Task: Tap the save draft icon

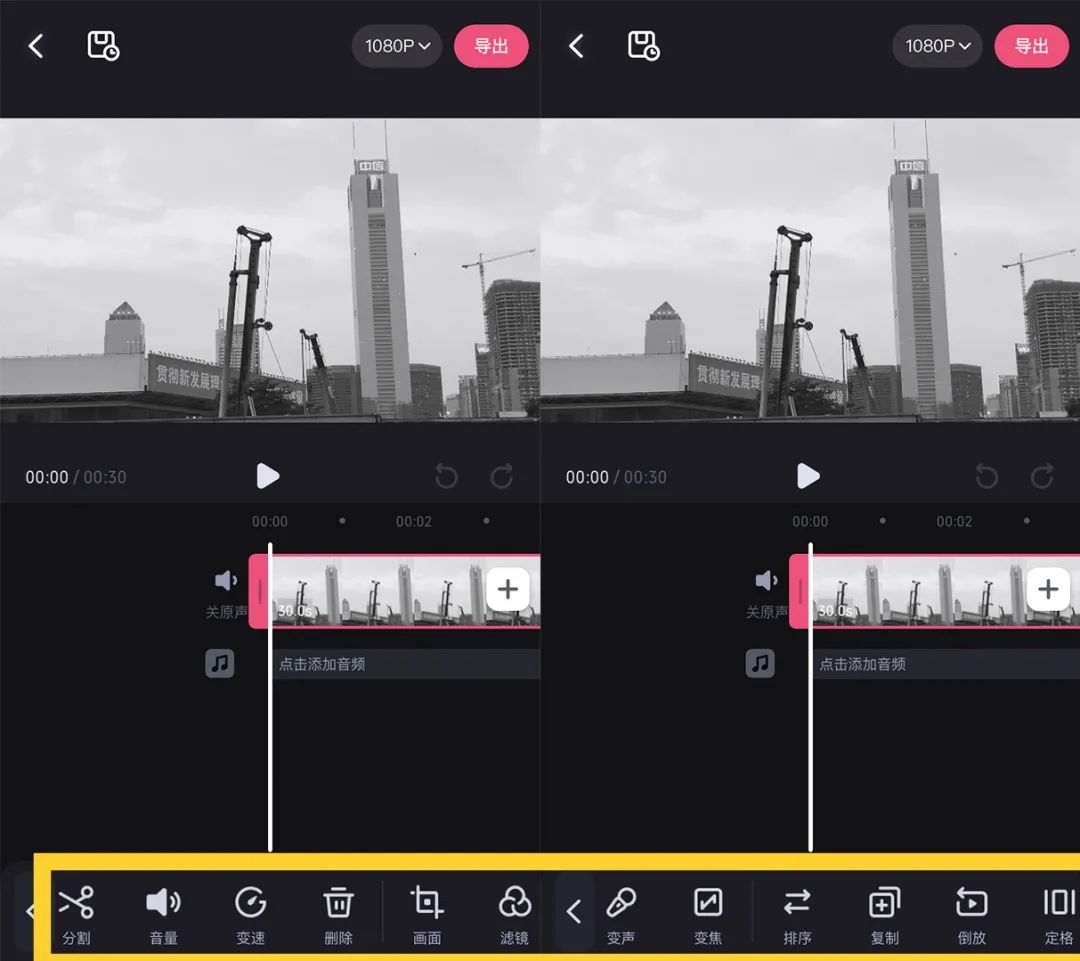Action: pos(104,45)
